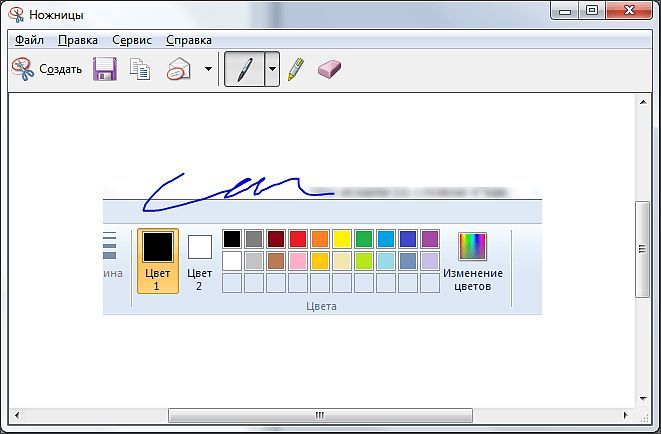Click the Ножницы scissors icon in the title bar
Image resolution: width=661 pixels, height=434 pixels.
[16, 15]
